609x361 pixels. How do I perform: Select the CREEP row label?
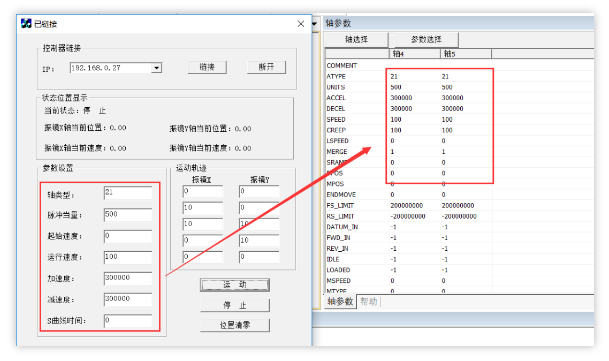coord(336,130)
